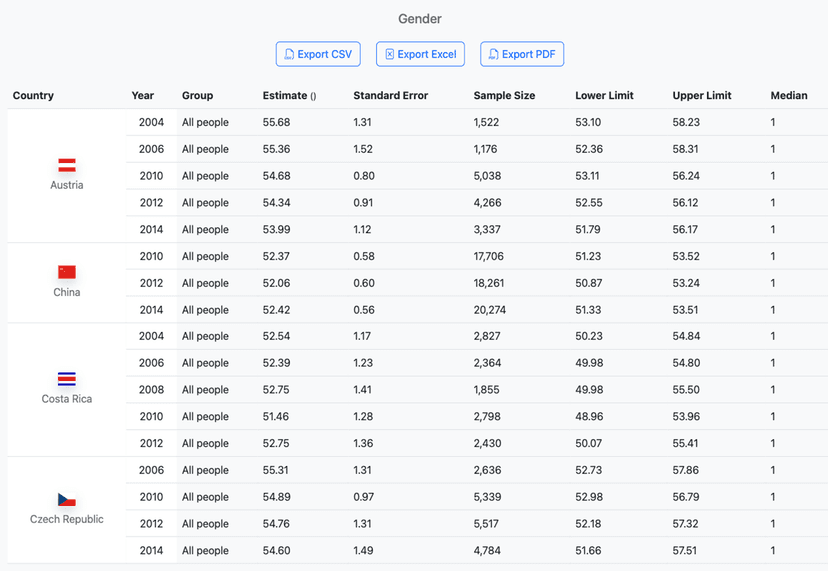Viewport: 828px width, 571px height.
Task: Click the estimate value 52.54
Action: [x=277, y=336]
